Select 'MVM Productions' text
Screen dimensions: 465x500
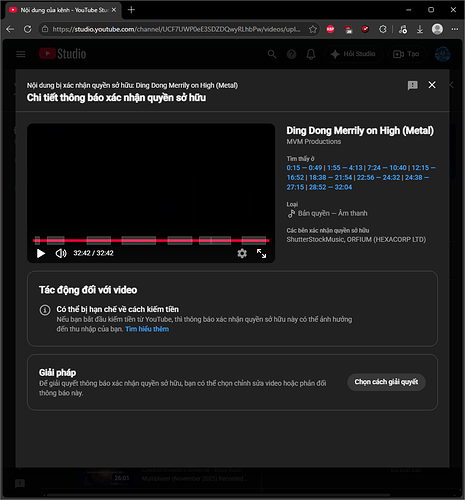[x=314, y=142]
